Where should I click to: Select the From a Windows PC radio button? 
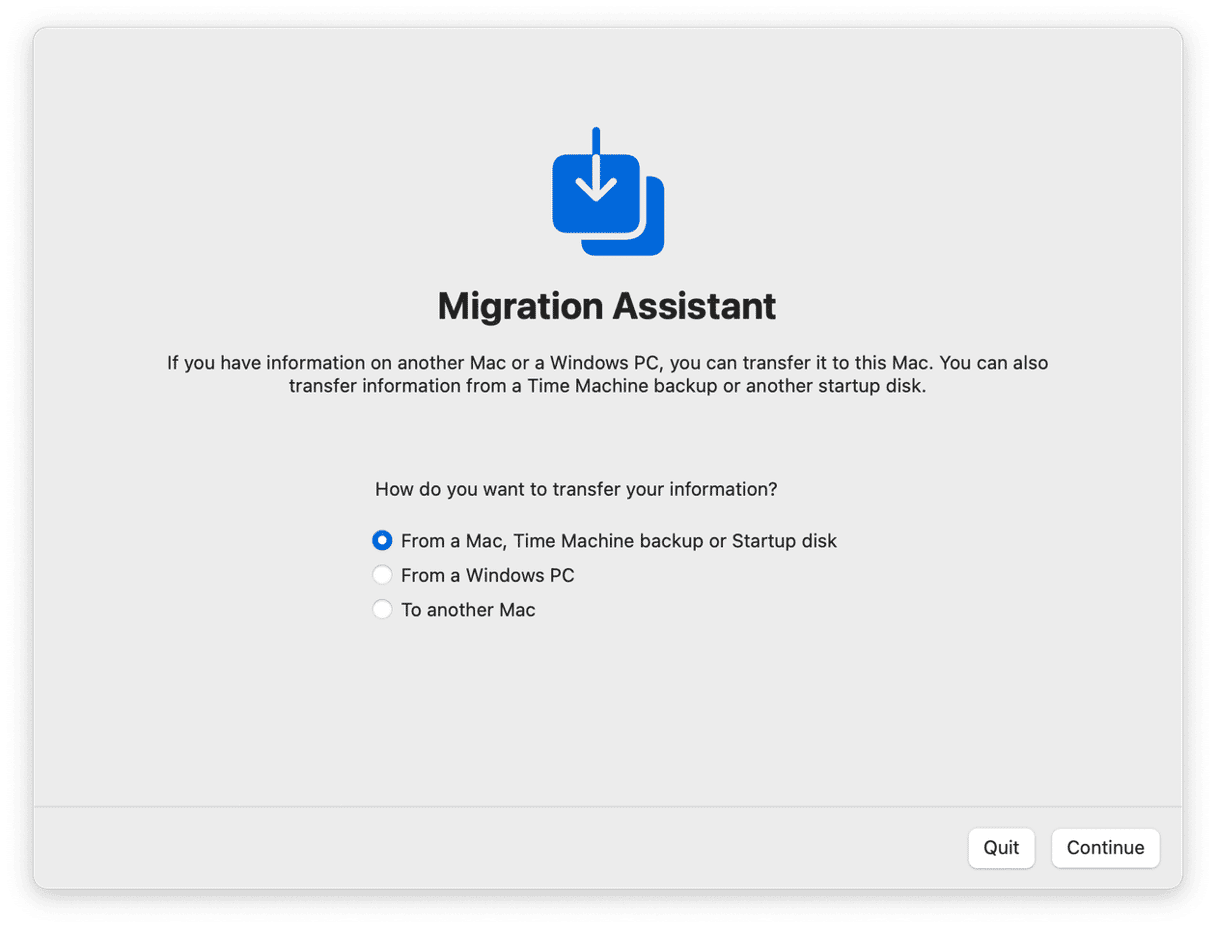click(x=382, y=575)
